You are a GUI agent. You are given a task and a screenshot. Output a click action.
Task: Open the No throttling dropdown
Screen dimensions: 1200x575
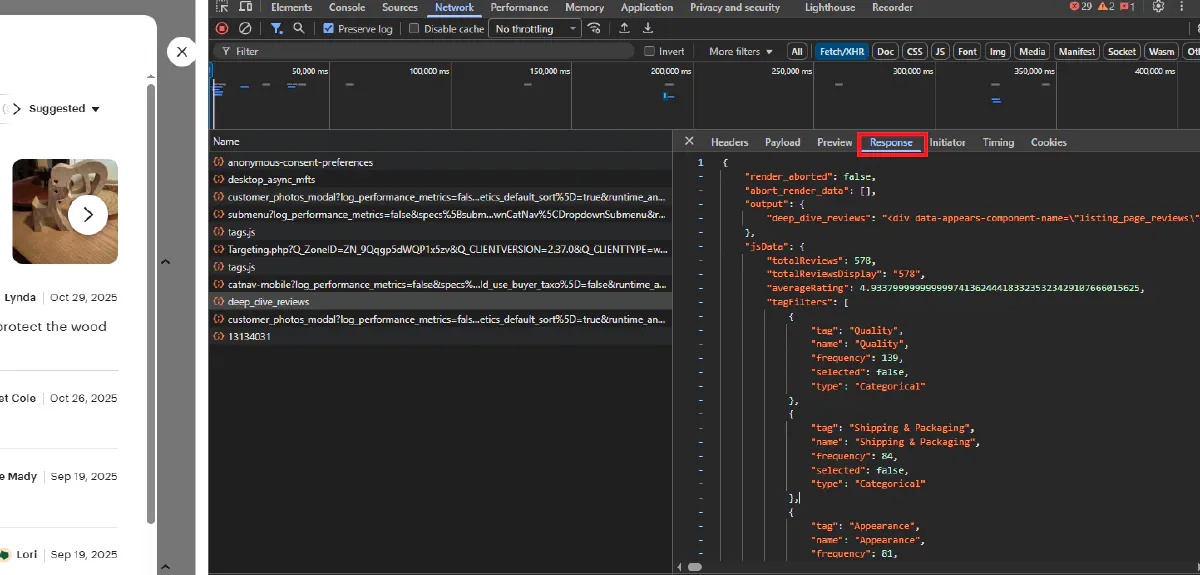click(x=535, y=29)
